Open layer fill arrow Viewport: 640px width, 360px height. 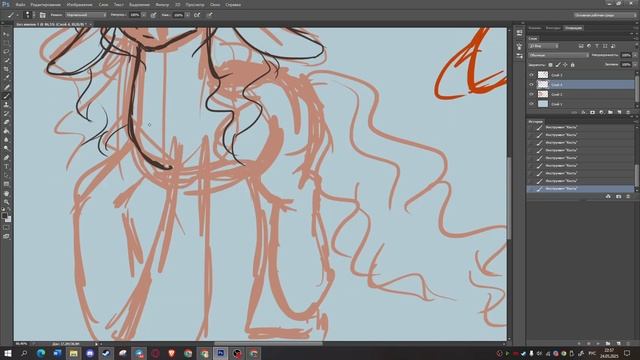click(635, 65)
